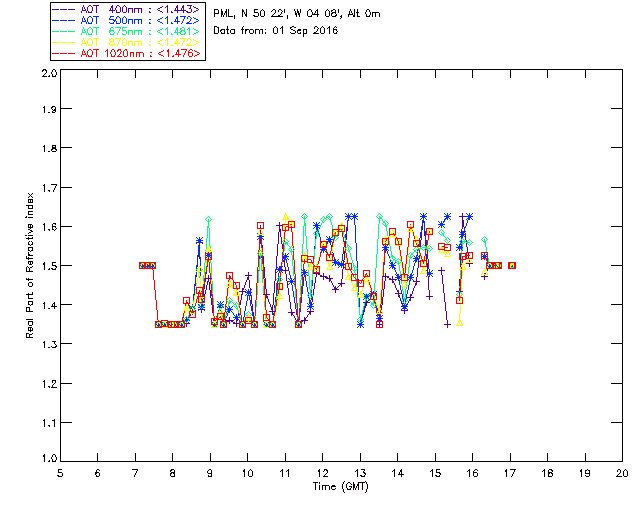Click the x-axis hour label 6
This screenshot has height=512, width=640.
tap(98, 473)
